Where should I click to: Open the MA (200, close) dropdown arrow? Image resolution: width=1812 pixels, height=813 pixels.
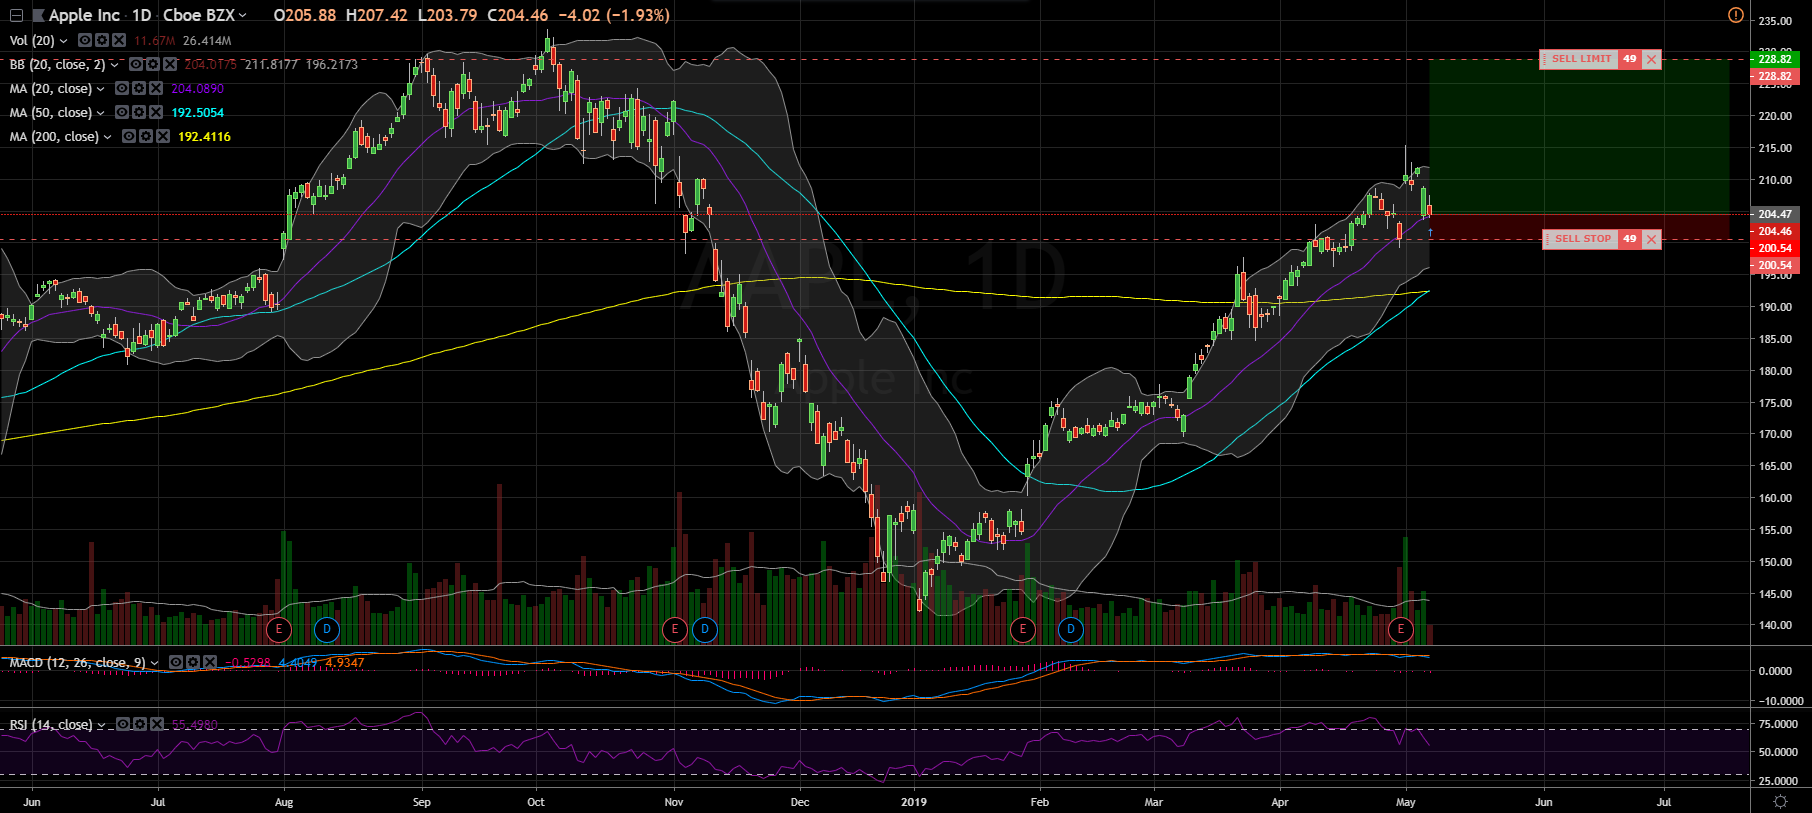tap(108, 137)
